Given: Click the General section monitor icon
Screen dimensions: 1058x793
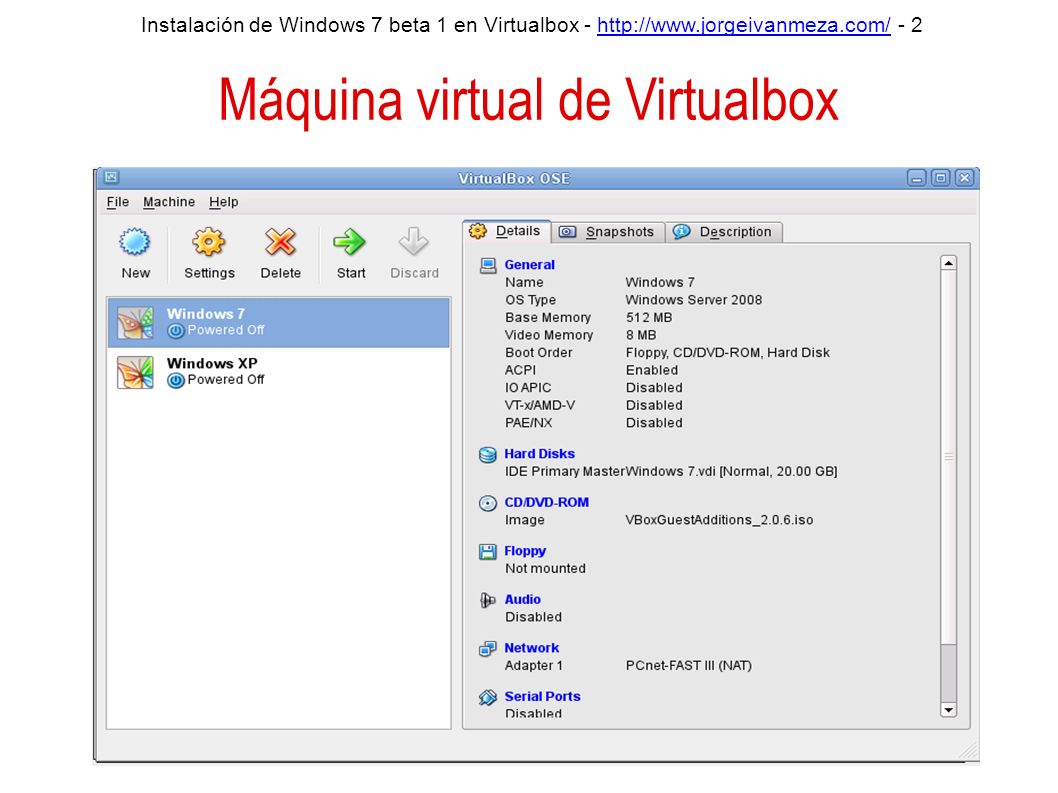Looking at the screenshot, I should click(x=488, y=265).
